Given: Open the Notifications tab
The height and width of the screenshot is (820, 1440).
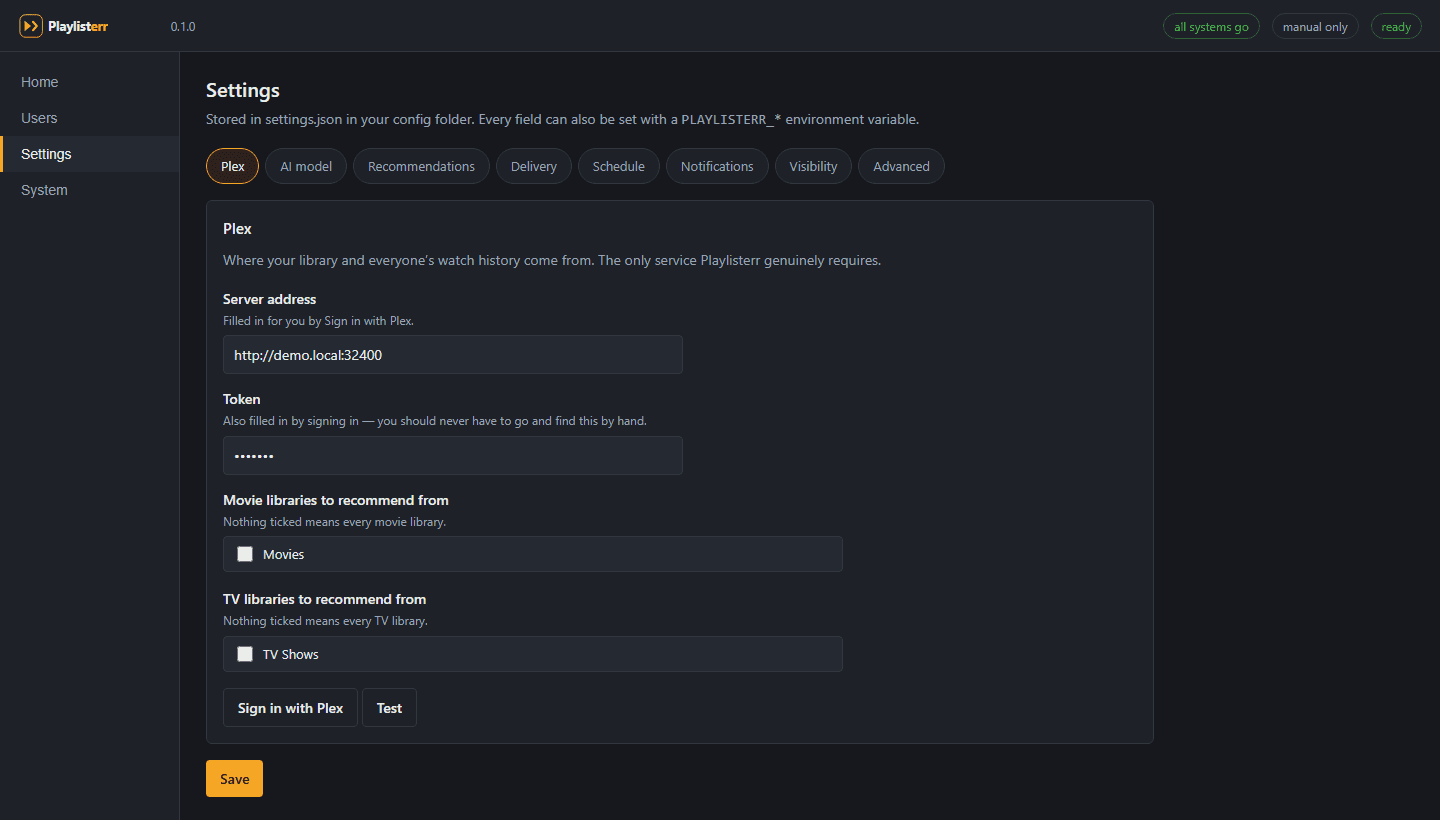Looking at the screenshot, I should (x=717, y=166).
